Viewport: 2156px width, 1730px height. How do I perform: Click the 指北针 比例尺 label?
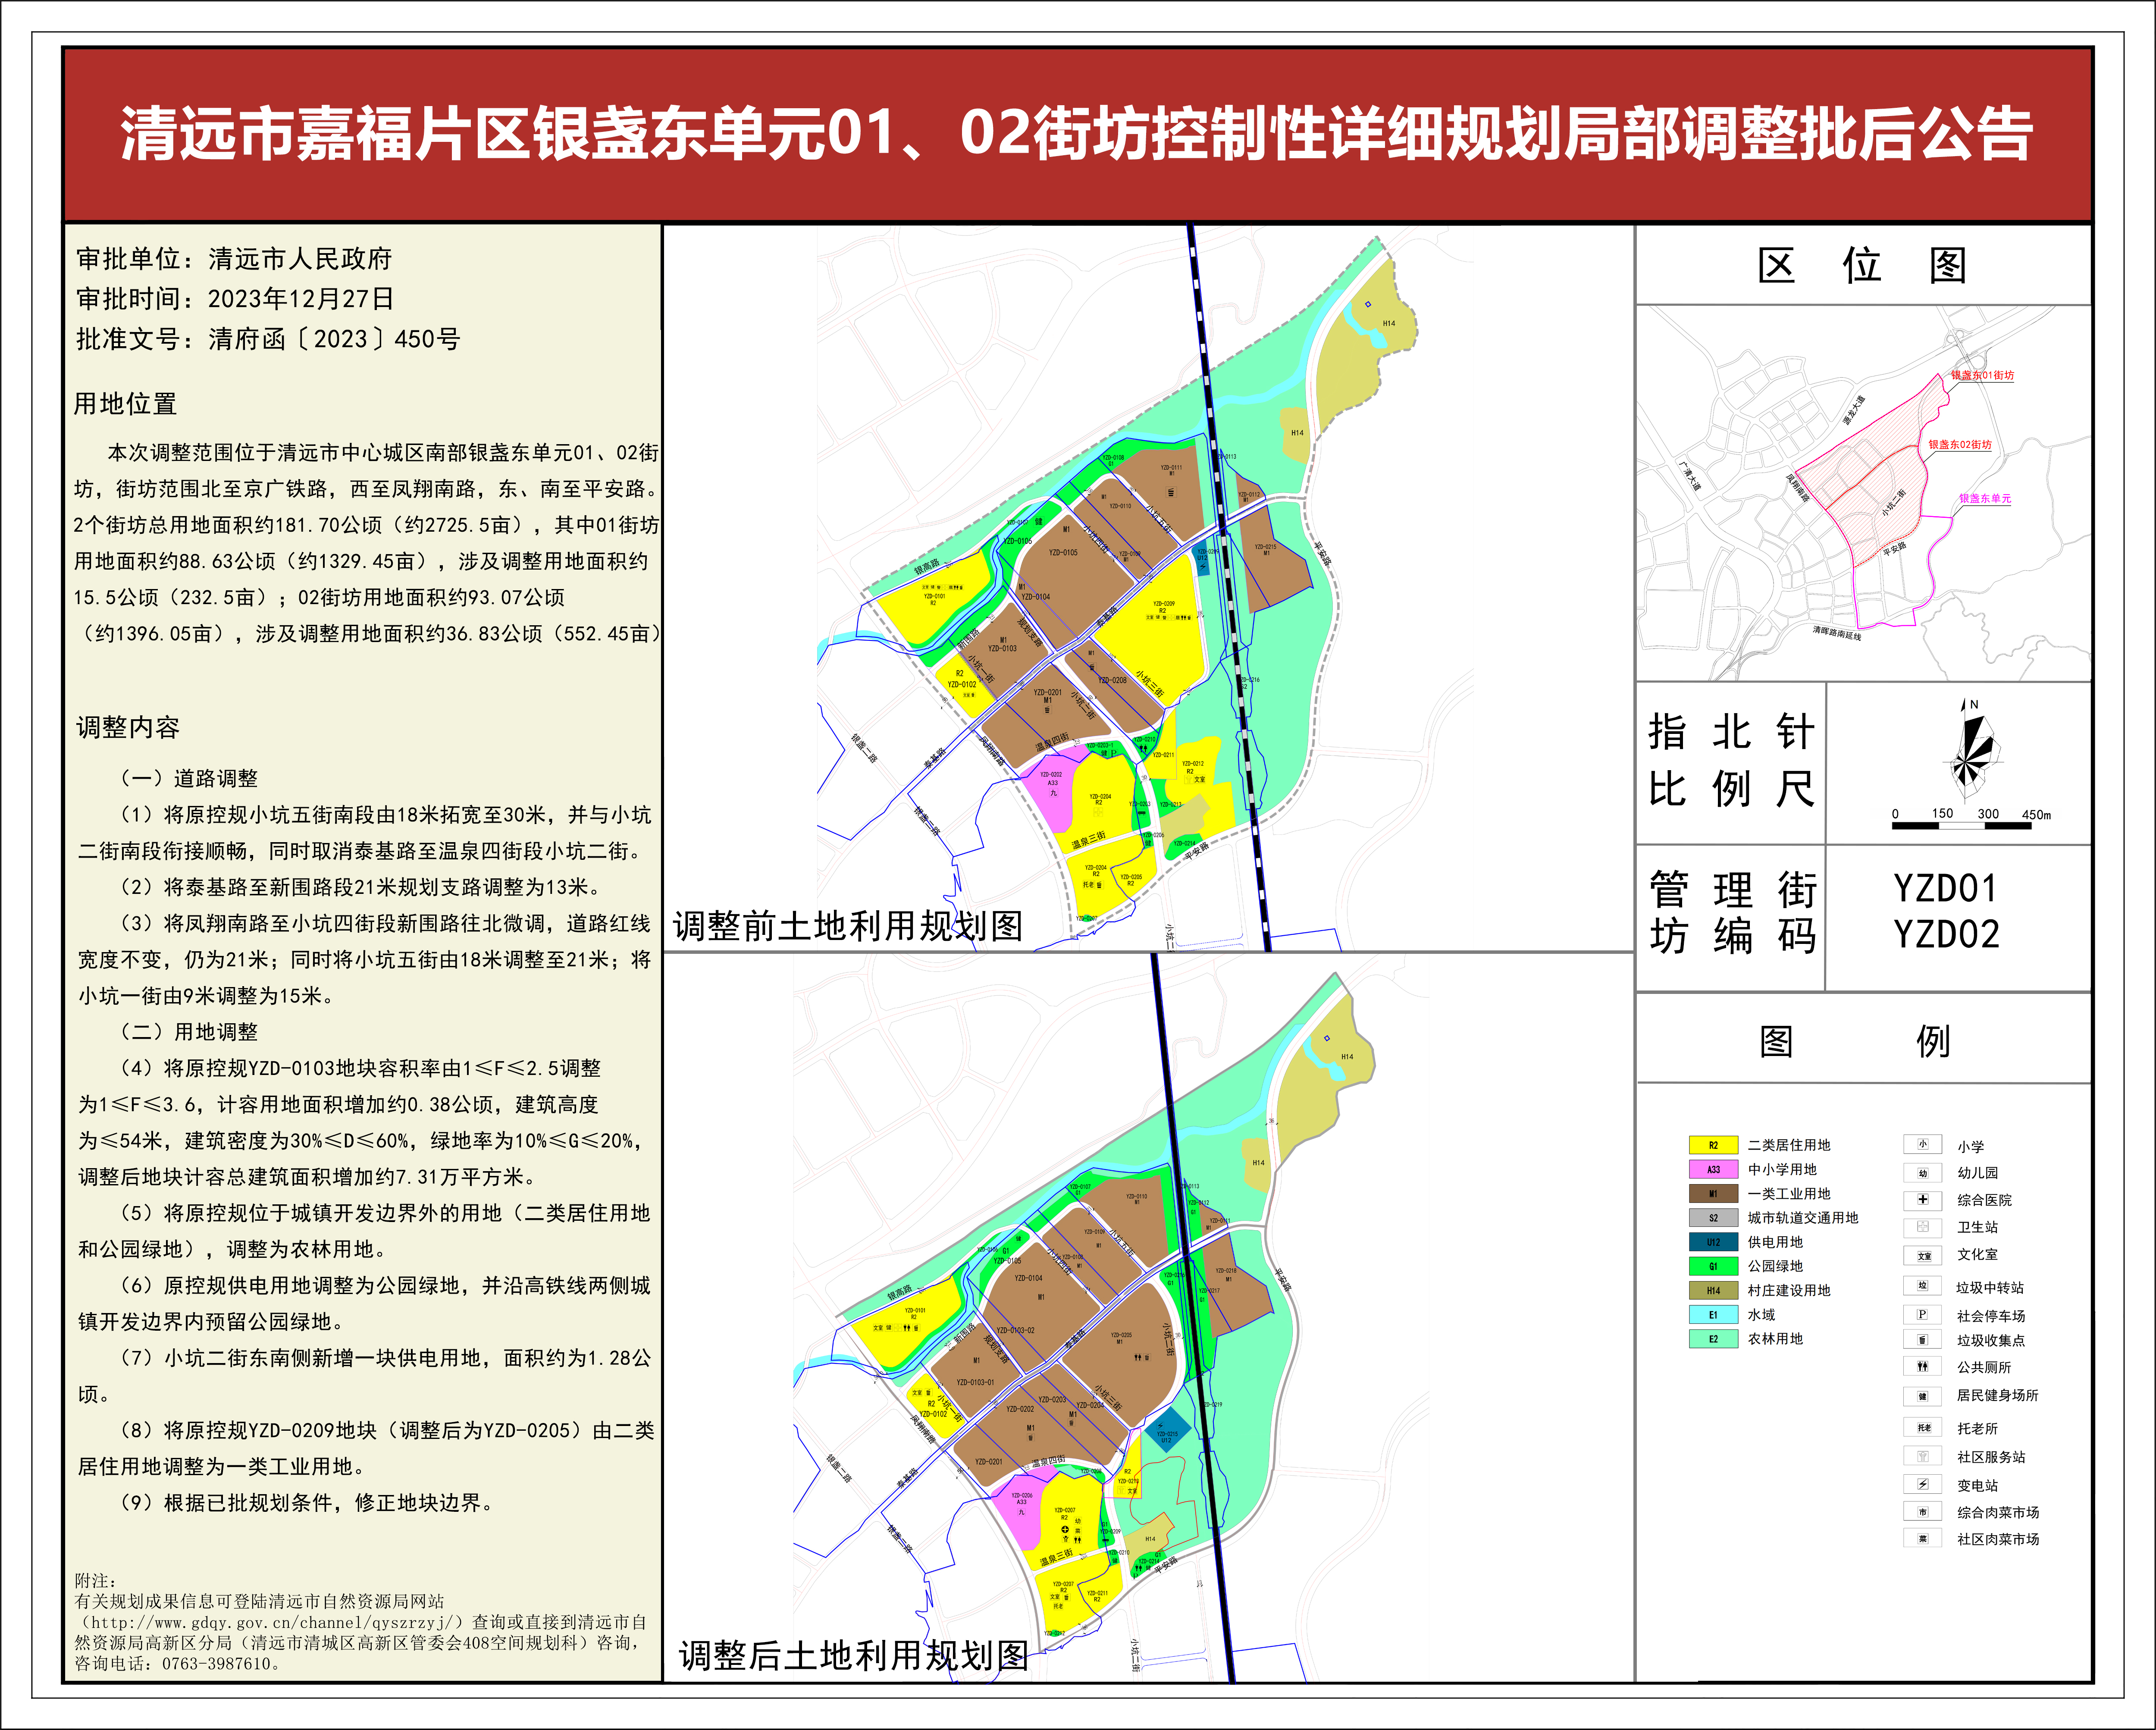pos(1731,760)
